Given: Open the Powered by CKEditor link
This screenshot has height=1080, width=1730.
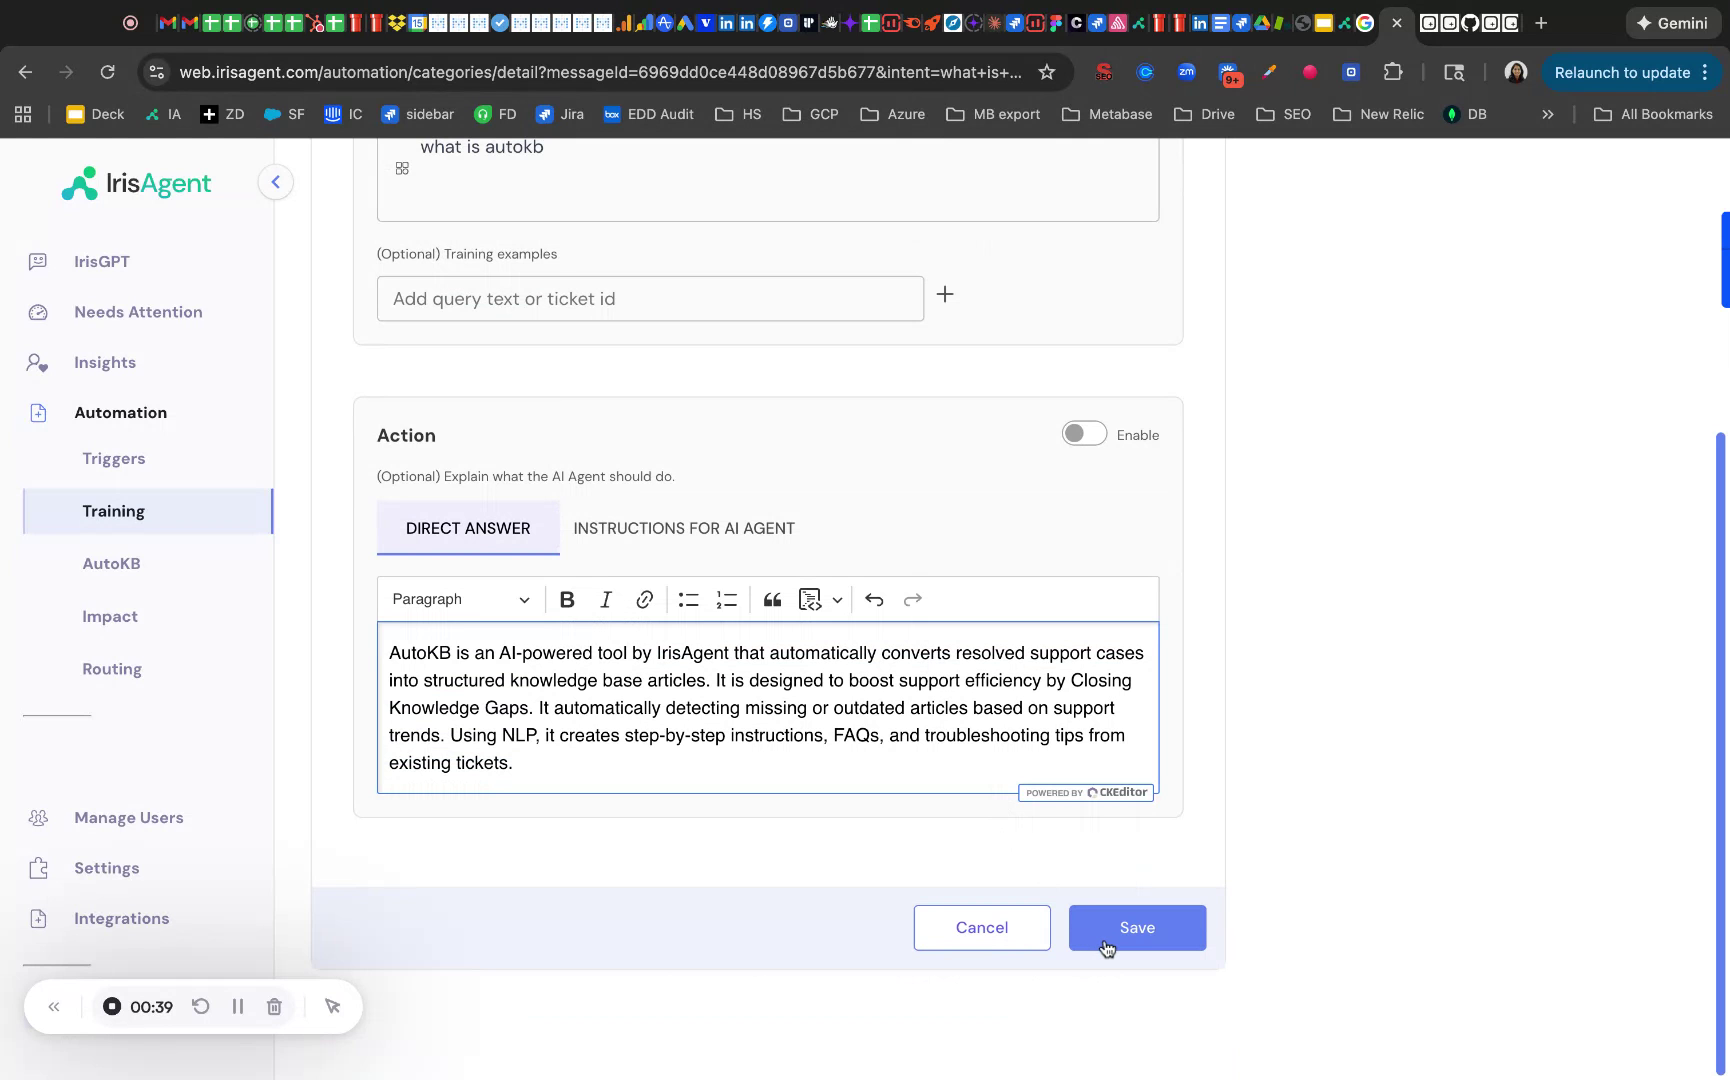Looking at the screenshot, I should (x=1086, y=792).
